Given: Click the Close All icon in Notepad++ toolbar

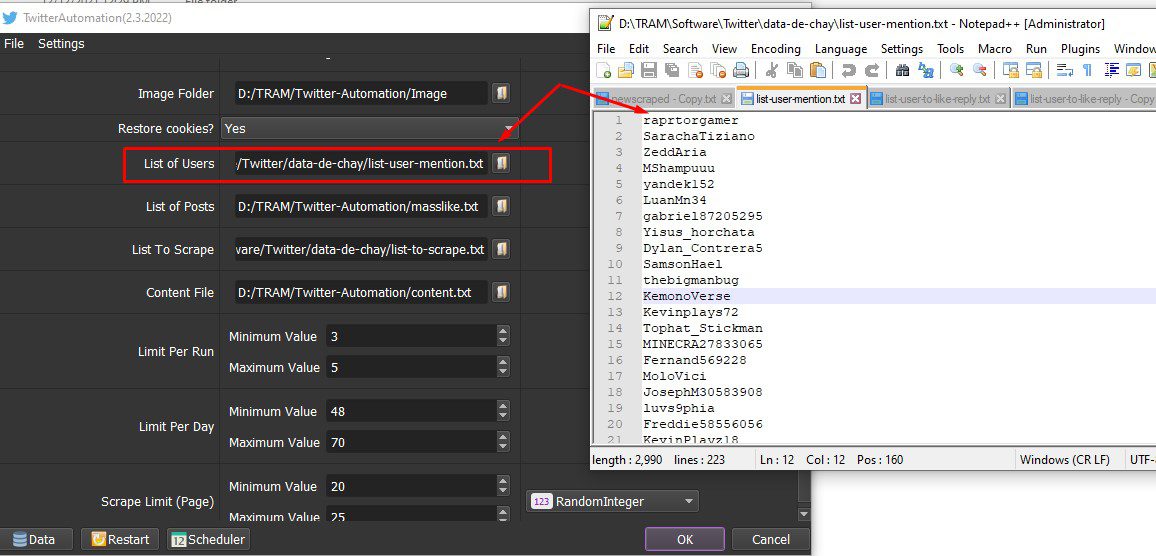Looking at the screenshot, I should click(x=718, y=71).
